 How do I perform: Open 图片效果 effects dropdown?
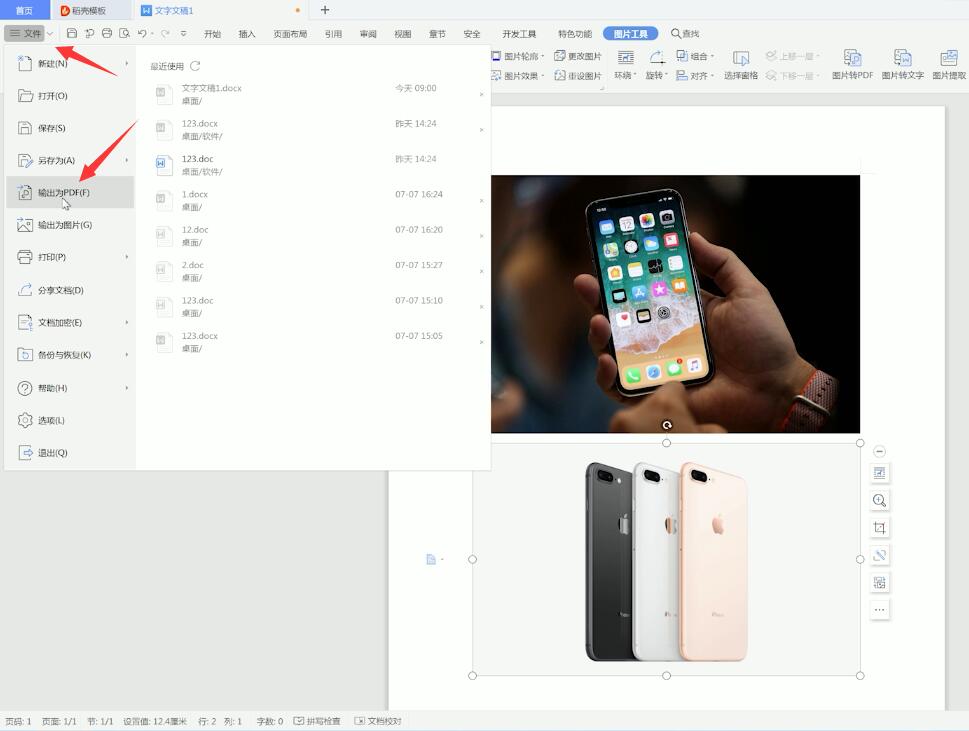tap(518, 76)
